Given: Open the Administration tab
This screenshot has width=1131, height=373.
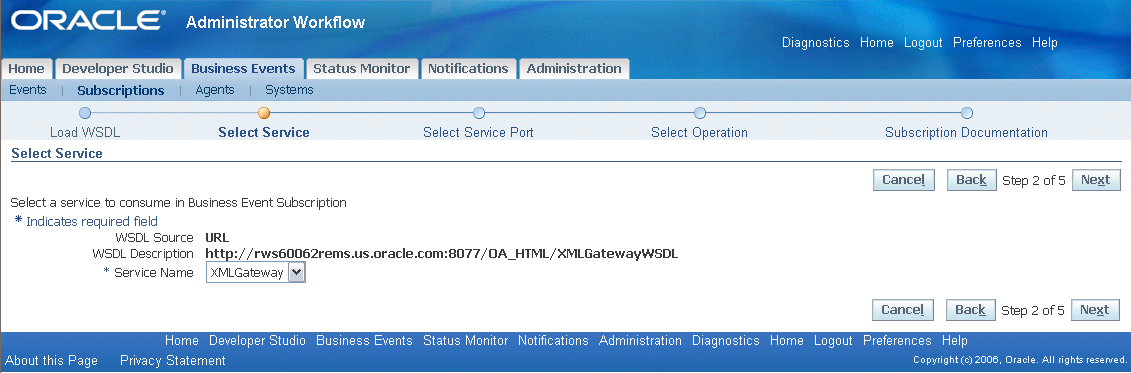Looking at the screenshot, I should 574,69.
